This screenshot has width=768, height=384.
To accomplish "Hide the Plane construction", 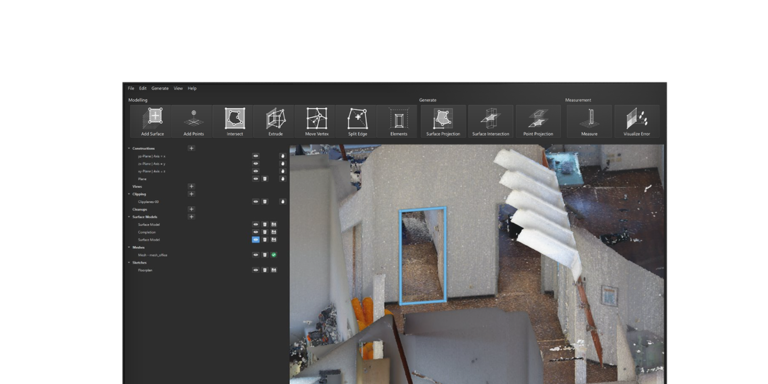I will (x=256, y=179).
